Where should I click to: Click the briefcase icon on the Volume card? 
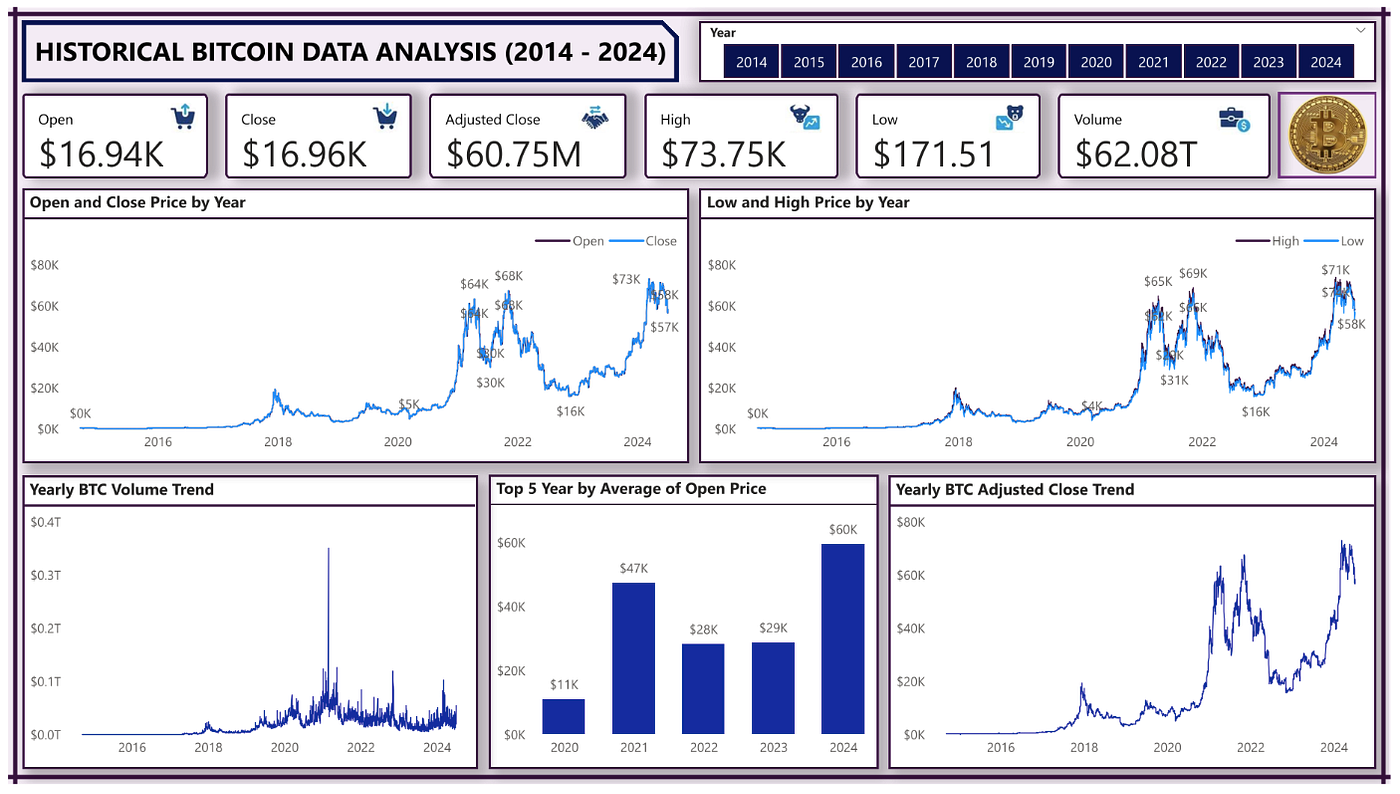click(x=1235, y=120)
